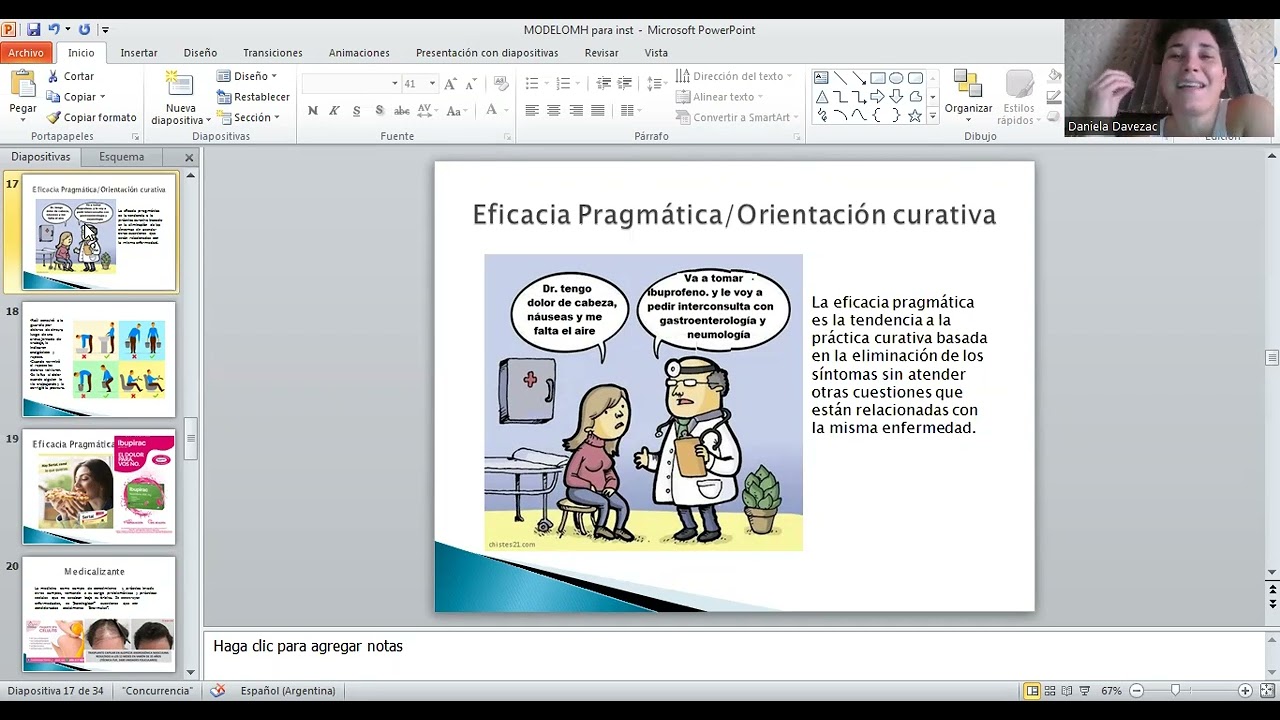Zoom out with the minus button
The width and height of the screenshot is (1280, 720).
pyautogui.click(x=1136, y=690)
